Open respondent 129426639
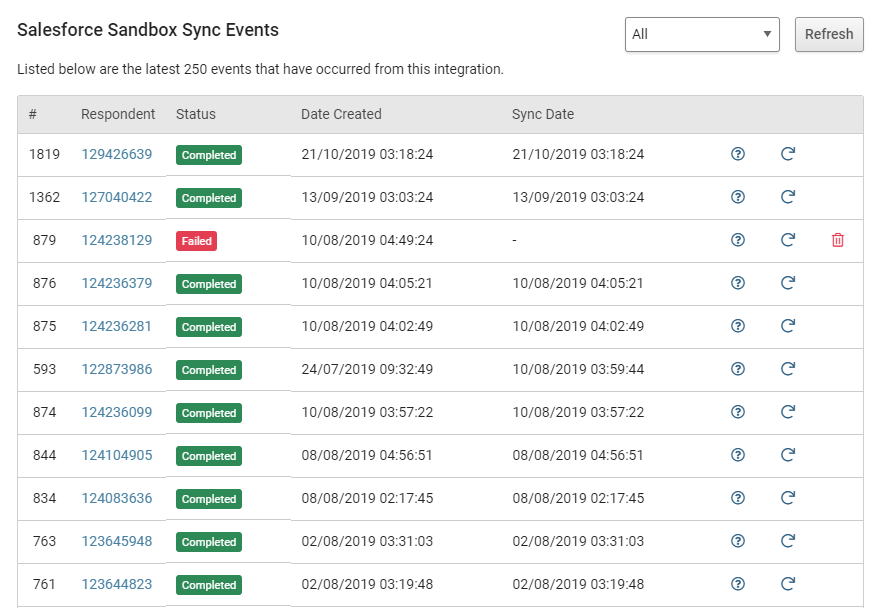The width and height of the screenshot is (885, 608). [x=117, y=154]
